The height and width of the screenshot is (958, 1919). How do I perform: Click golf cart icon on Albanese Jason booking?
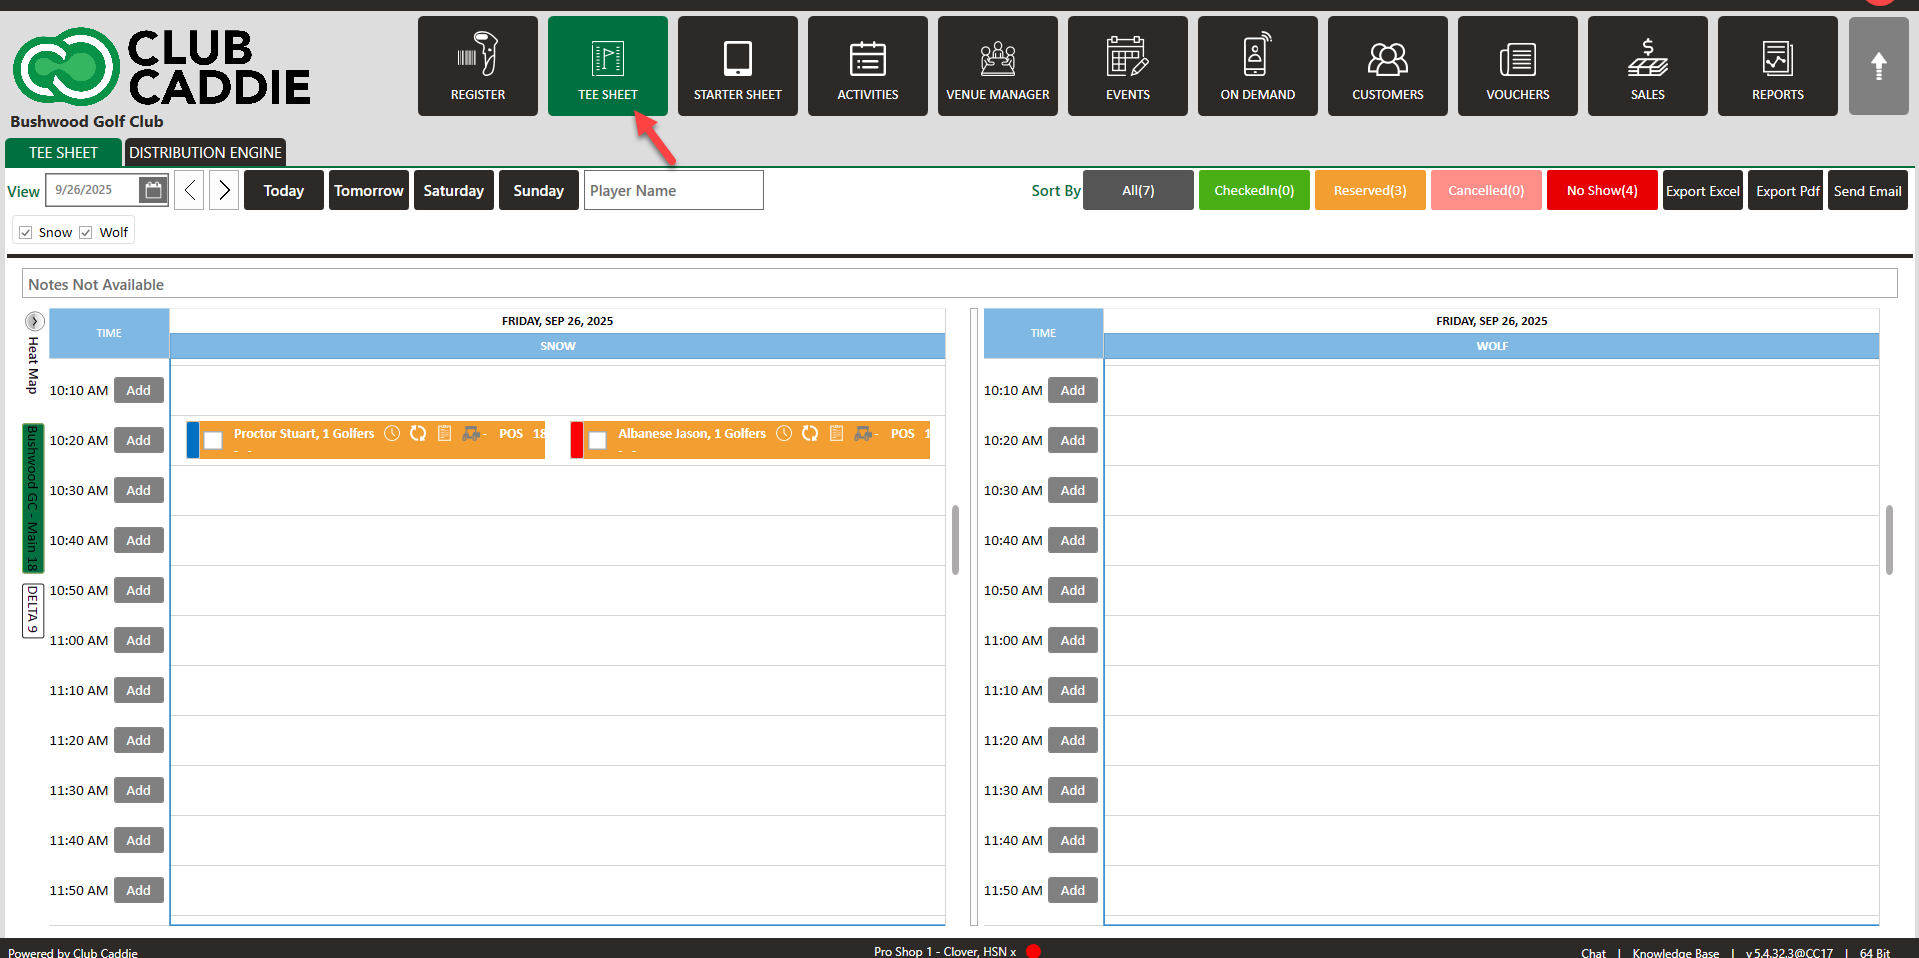pyautogui.click(x=863, y=433)
